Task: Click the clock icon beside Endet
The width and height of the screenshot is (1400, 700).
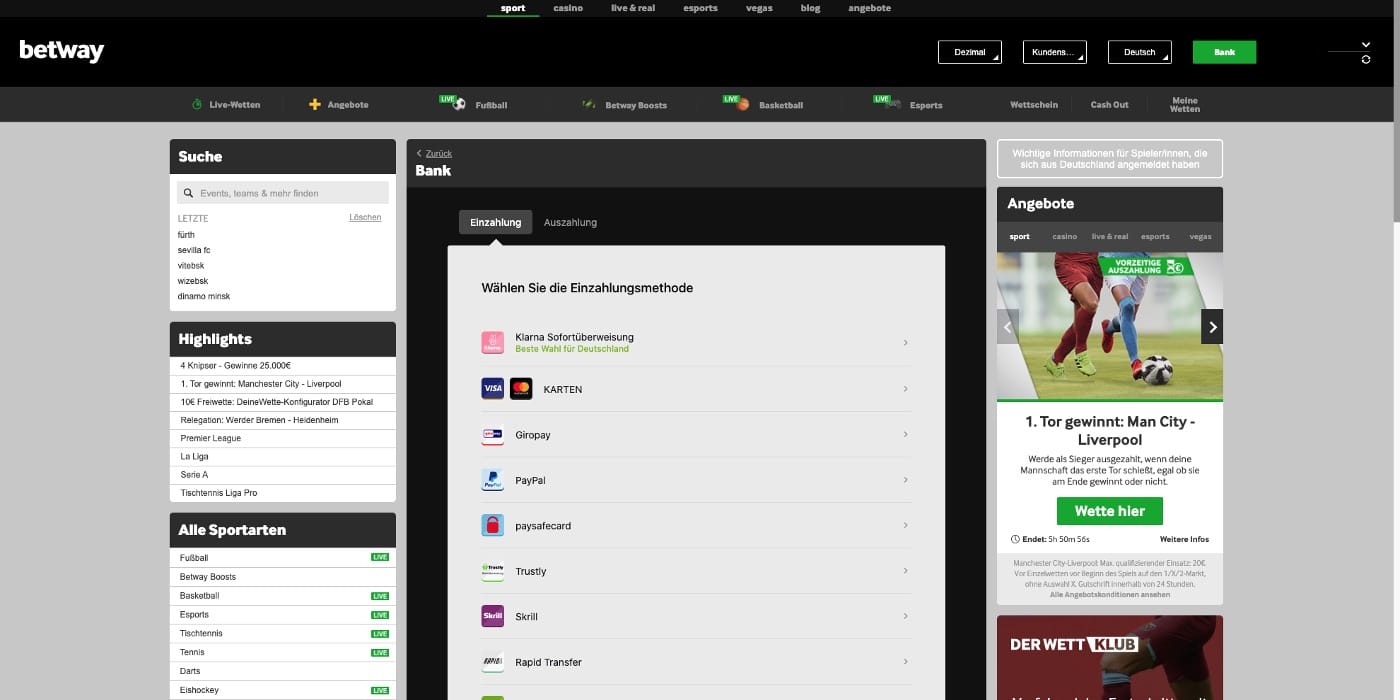Action: click(1015, 539)
